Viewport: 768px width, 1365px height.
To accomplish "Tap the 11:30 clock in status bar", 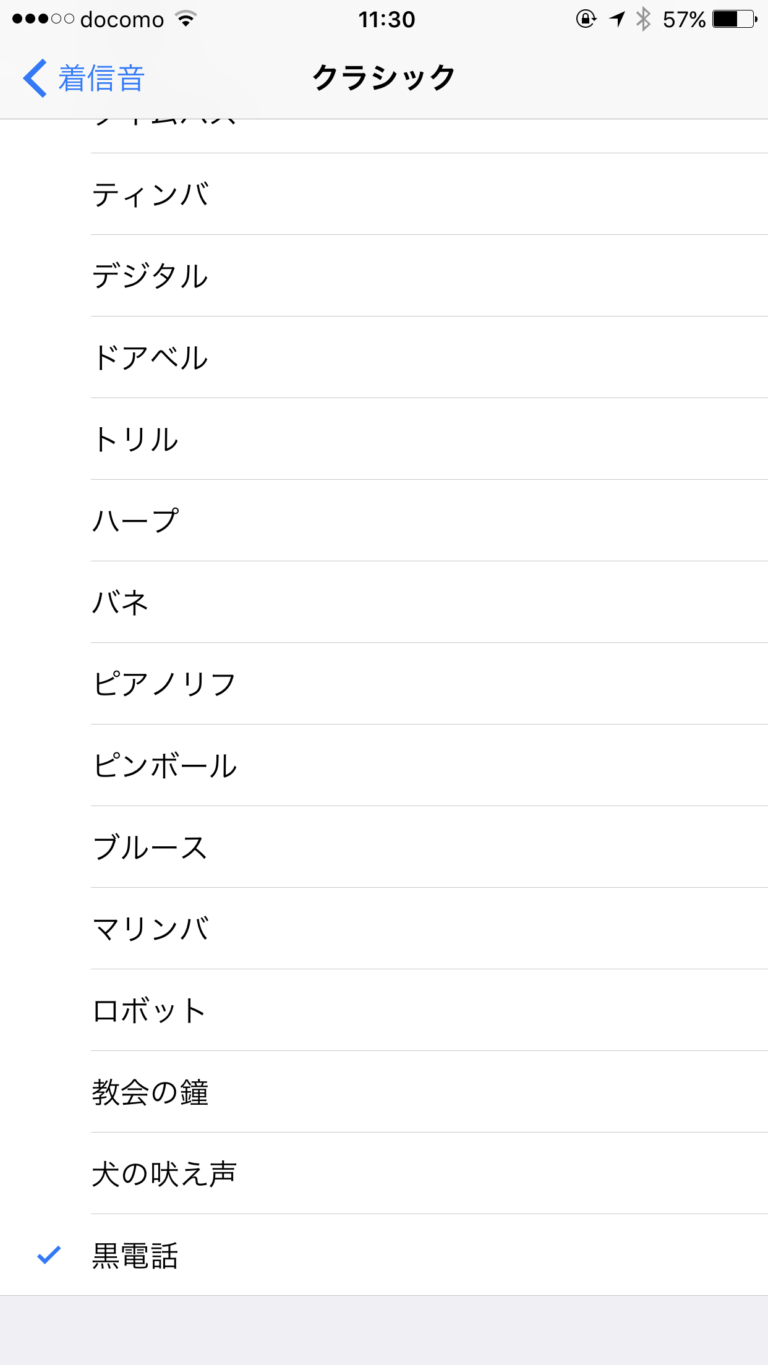I will coord(386,19).
